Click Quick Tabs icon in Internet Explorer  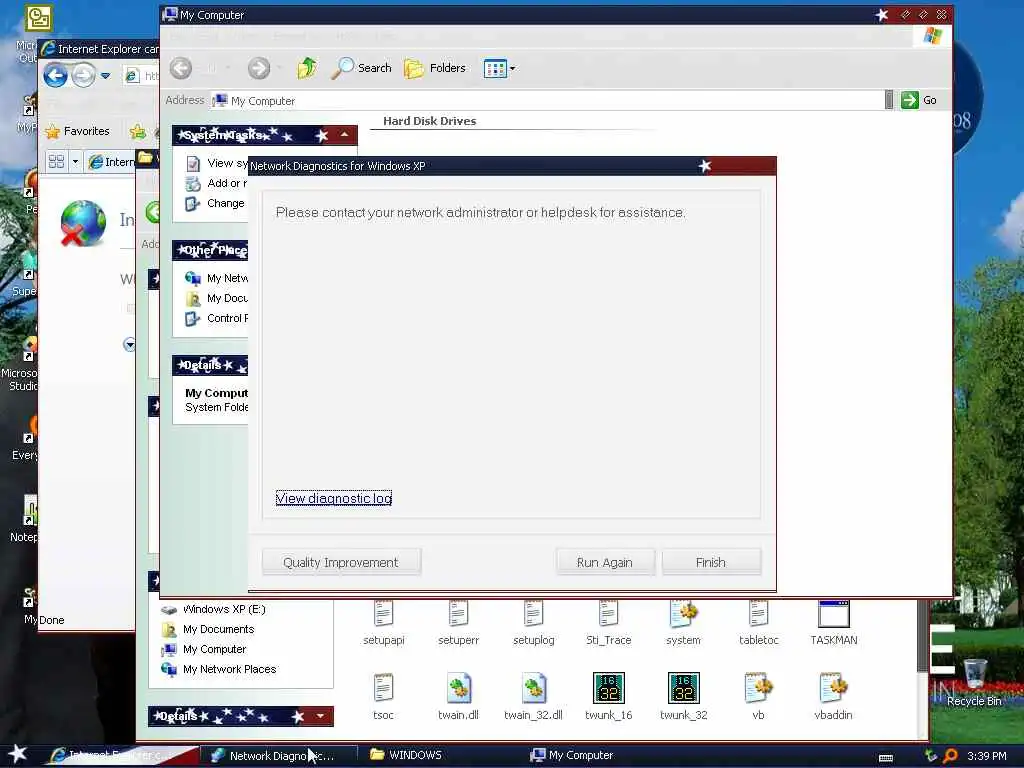[x=56, y=161]
